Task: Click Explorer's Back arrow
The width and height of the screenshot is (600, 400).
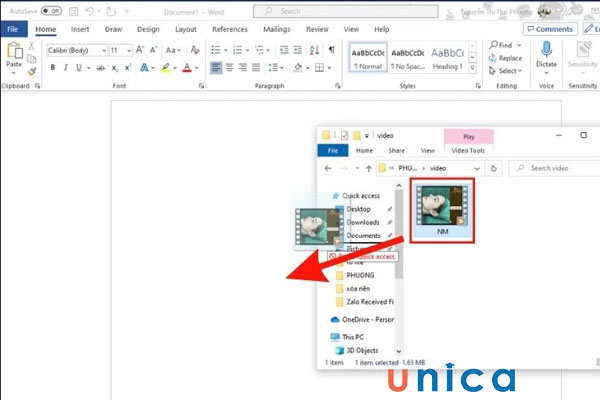Action: (x=328, y=168)
